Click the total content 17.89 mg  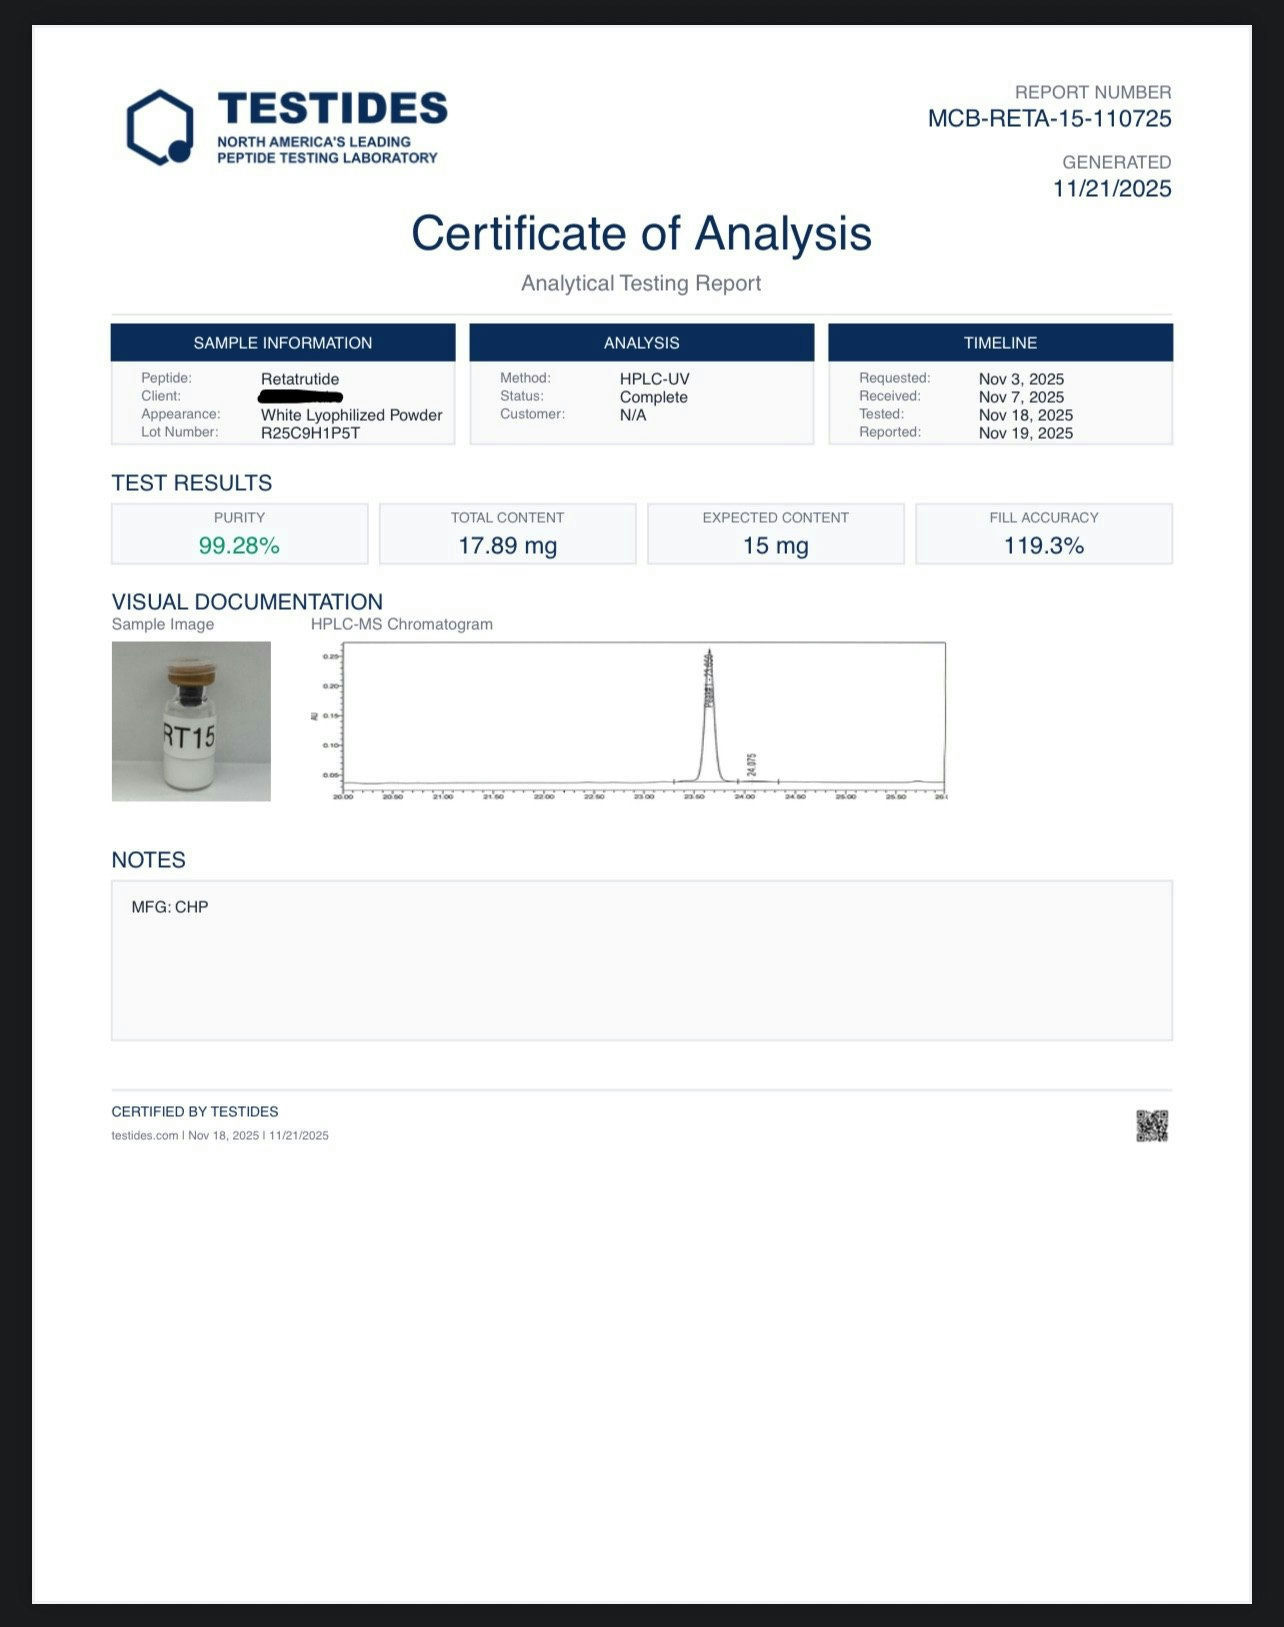tap(507, 545)
